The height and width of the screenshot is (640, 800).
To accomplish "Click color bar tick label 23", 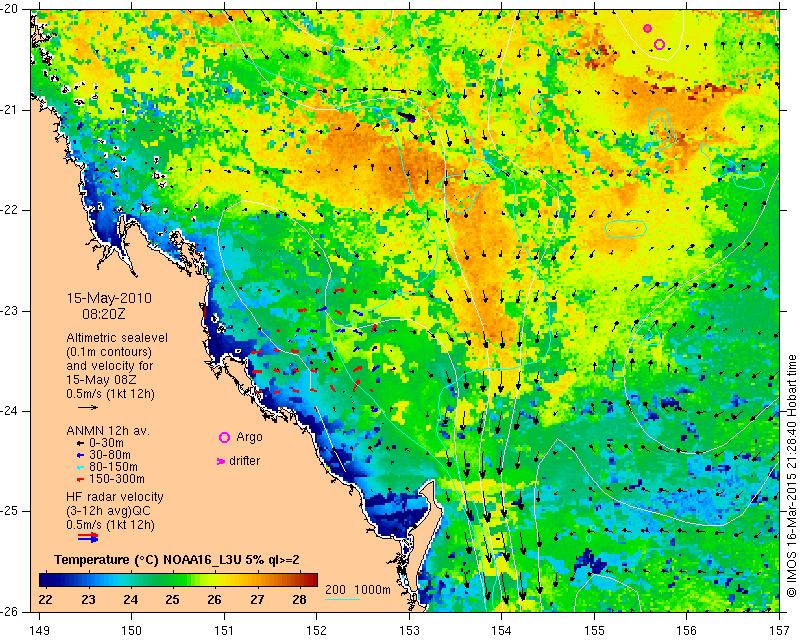I will click(88, 599).
